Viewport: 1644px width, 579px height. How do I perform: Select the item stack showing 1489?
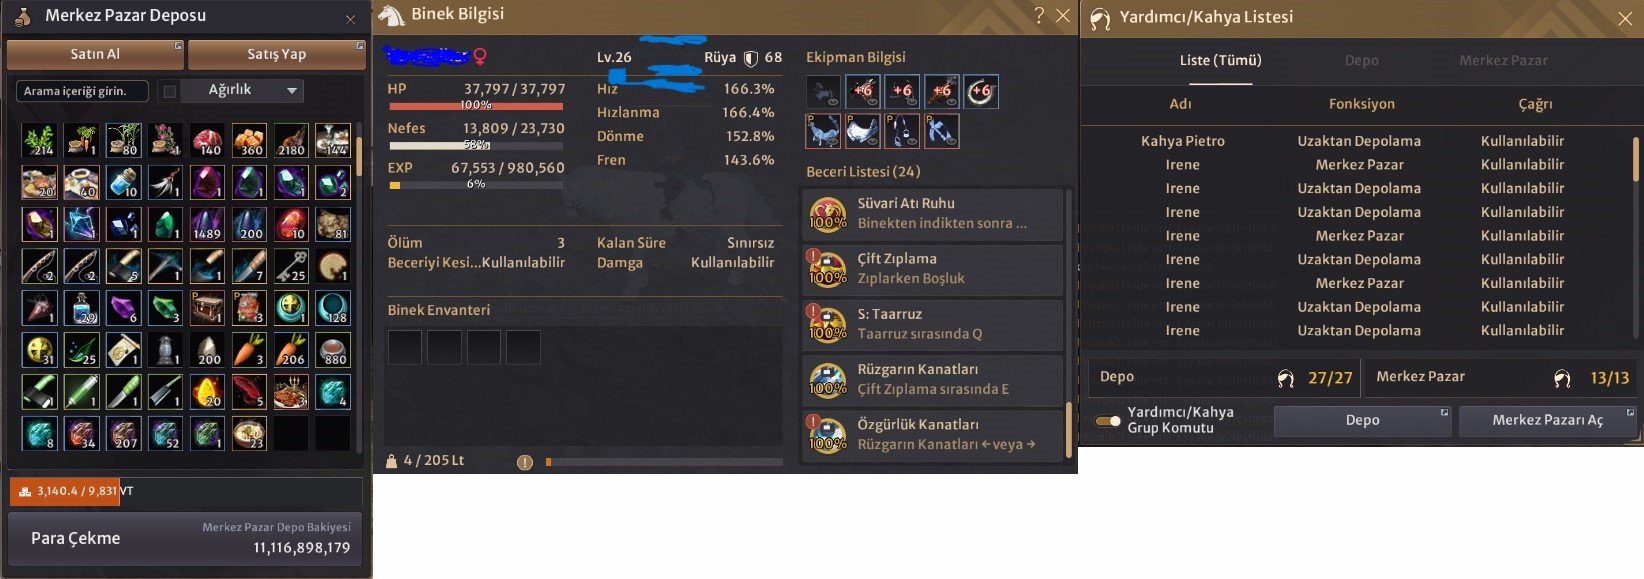tap(207, 224)
